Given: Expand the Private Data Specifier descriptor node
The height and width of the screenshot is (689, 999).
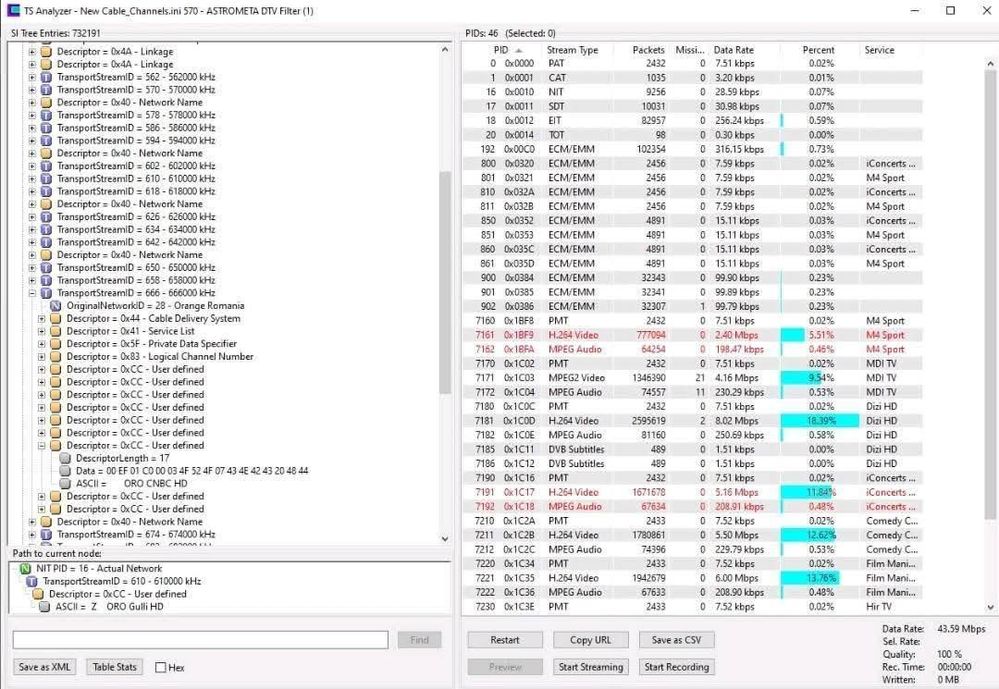Looking at the screenshot, I should (x=42, y=344).
